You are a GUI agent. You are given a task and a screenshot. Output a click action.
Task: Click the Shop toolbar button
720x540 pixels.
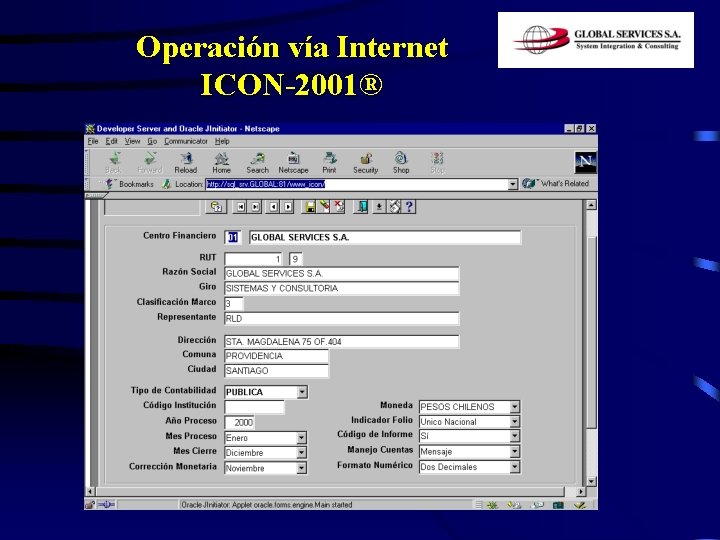pyautogui.click(x=401, y=163)
